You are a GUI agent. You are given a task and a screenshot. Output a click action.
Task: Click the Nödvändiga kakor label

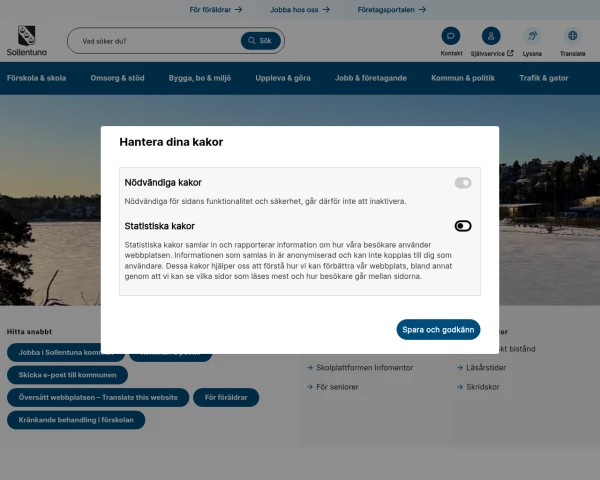click(x=163, y=183)
